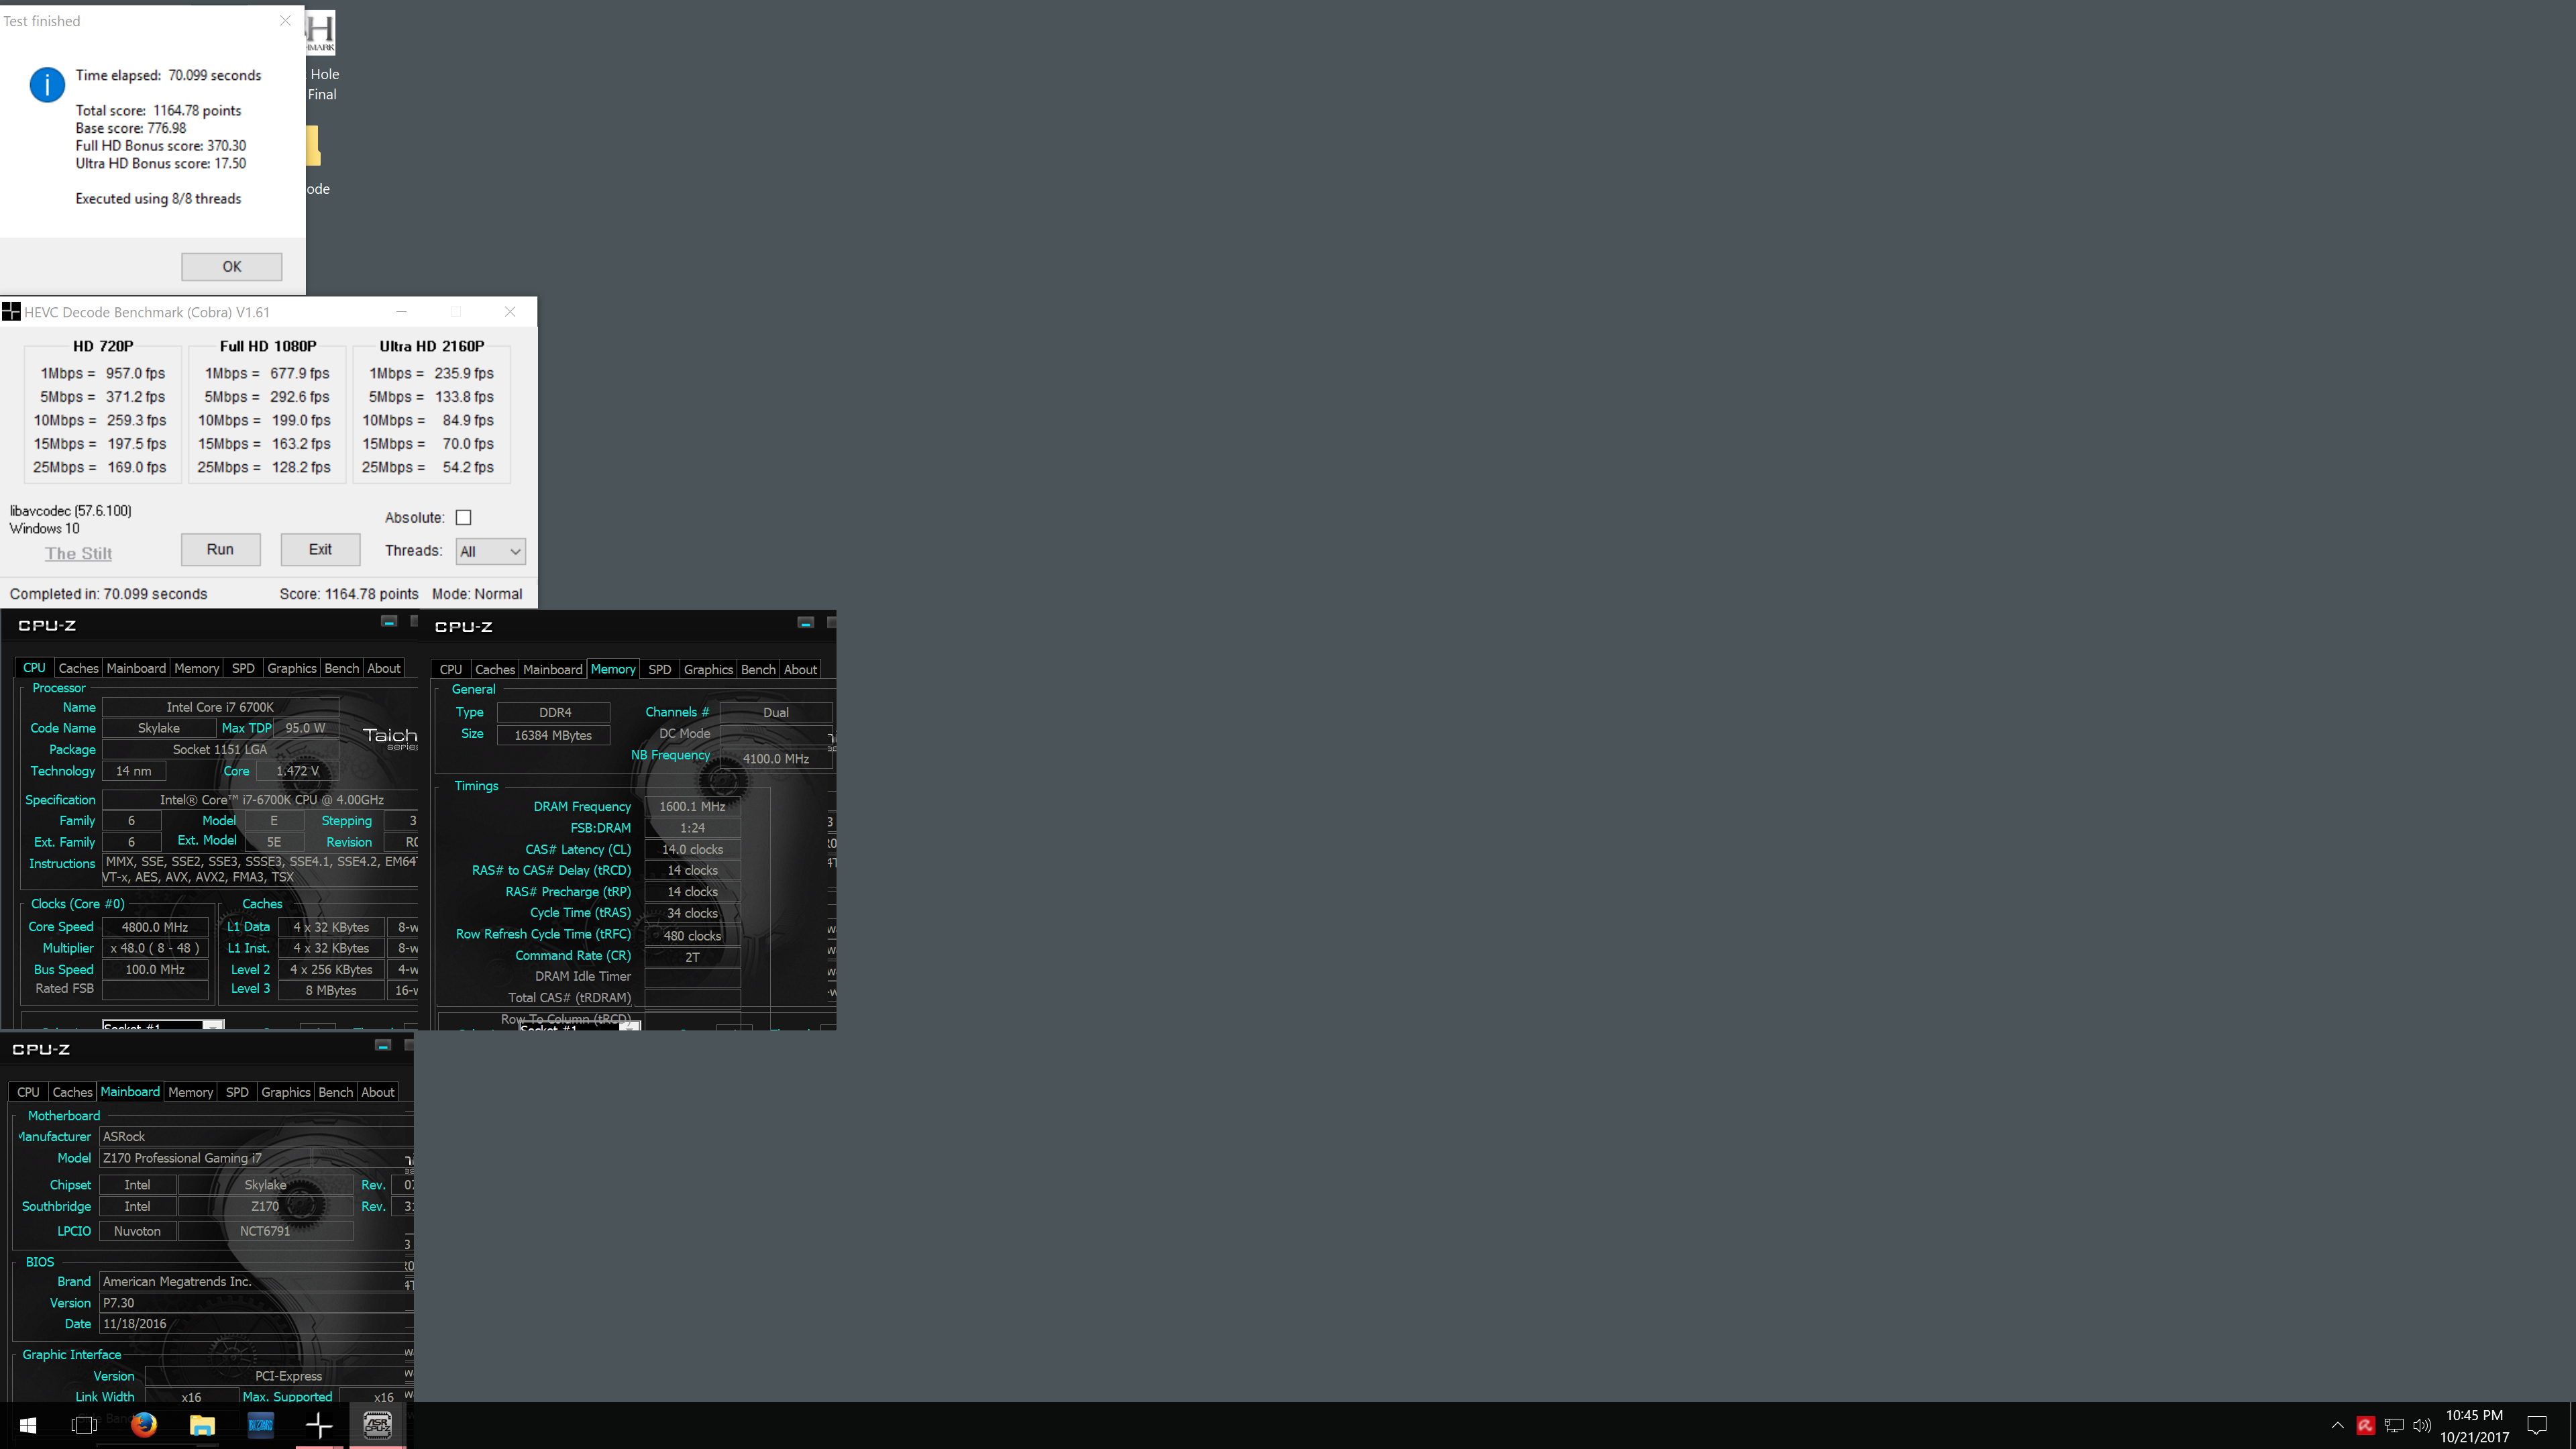Image resolution: width=2576 pixels, height=1449 pixels.
Task: Click the status bar Score: 1164.78 points
Action: [x=349, y=594]
